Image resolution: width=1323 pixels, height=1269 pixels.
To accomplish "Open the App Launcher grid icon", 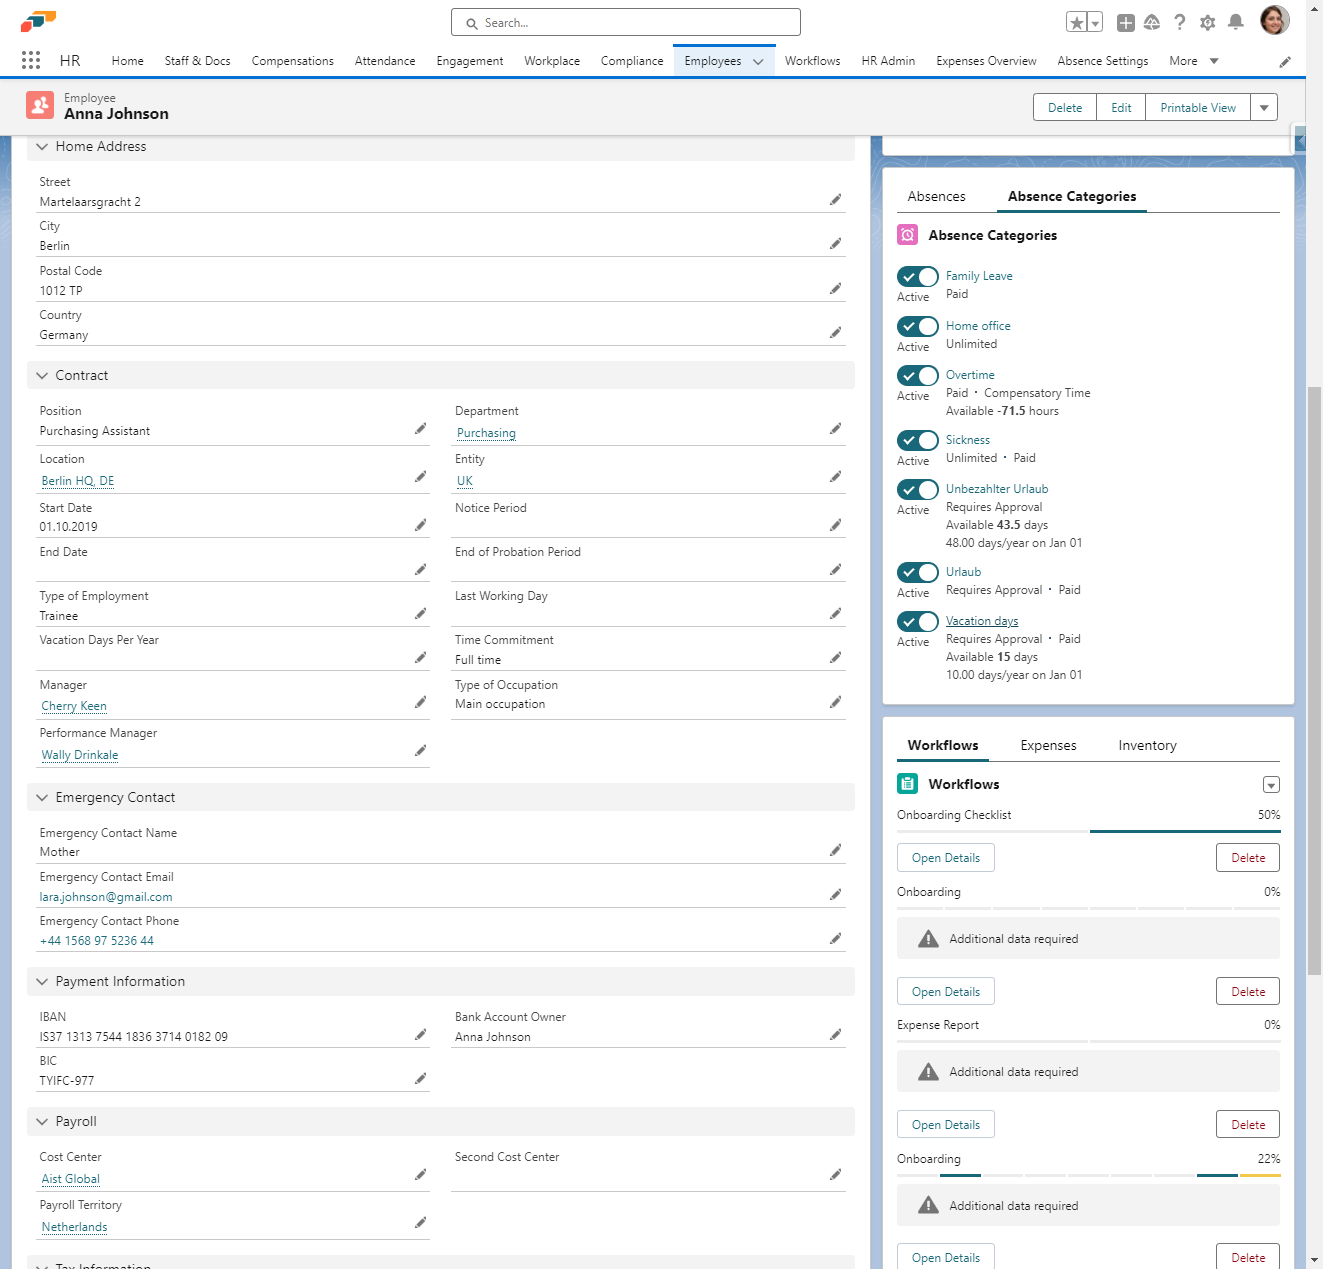I will (31, 61).
